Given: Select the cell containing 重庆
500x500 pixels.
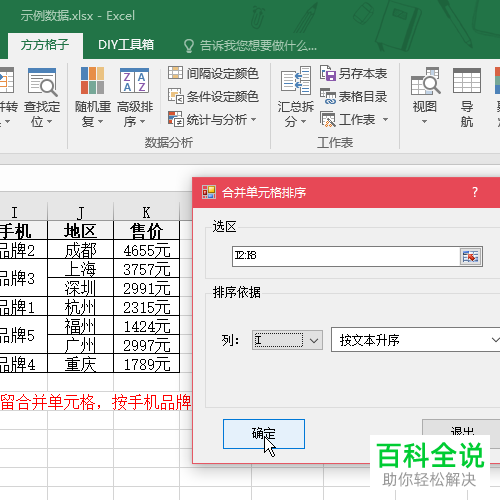Looking at the screenshot, I should point(80,364).
